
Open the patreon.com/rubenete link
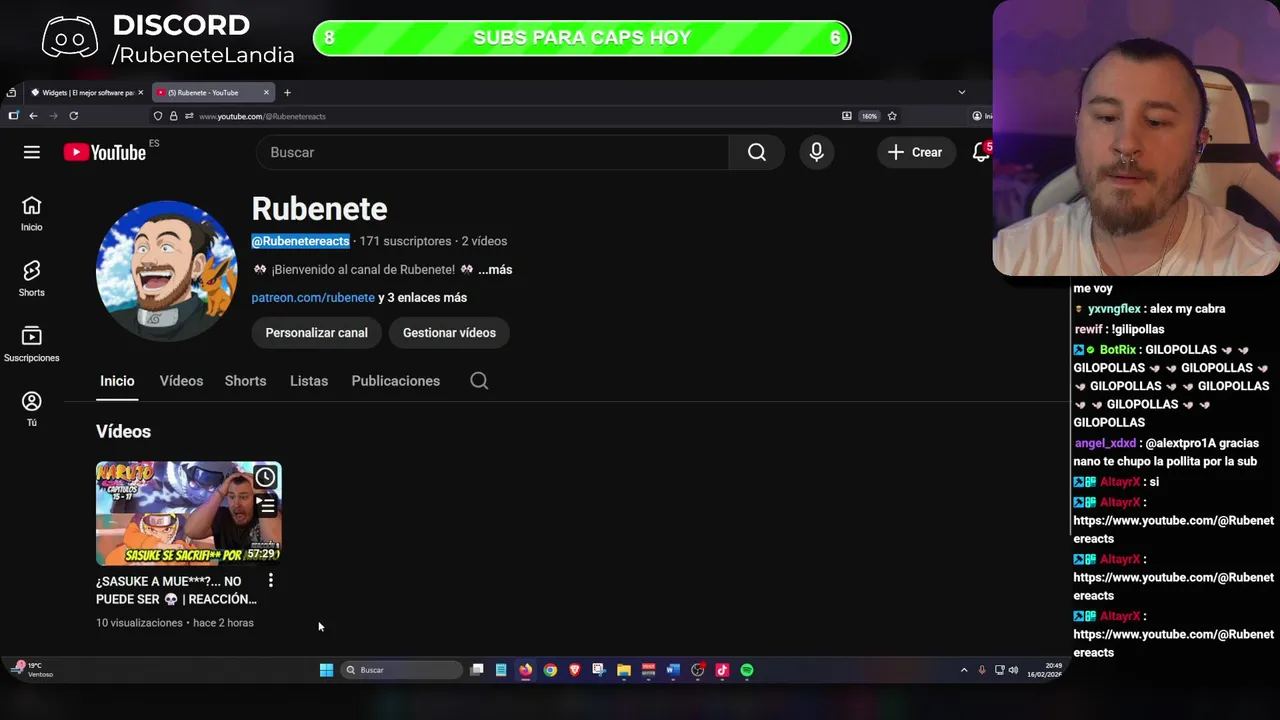(x=313, y=297)
